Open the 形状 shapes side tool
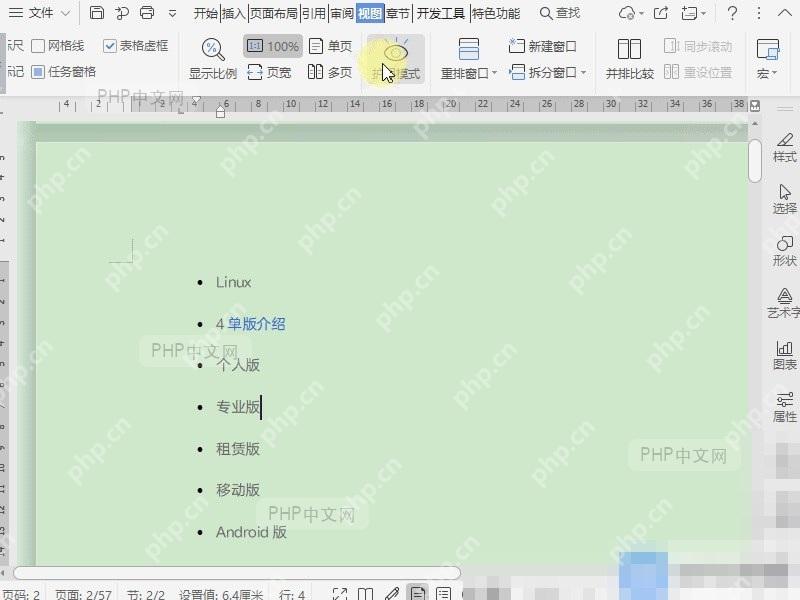This screenshot has width=800, height=600. tap(785, 252)
